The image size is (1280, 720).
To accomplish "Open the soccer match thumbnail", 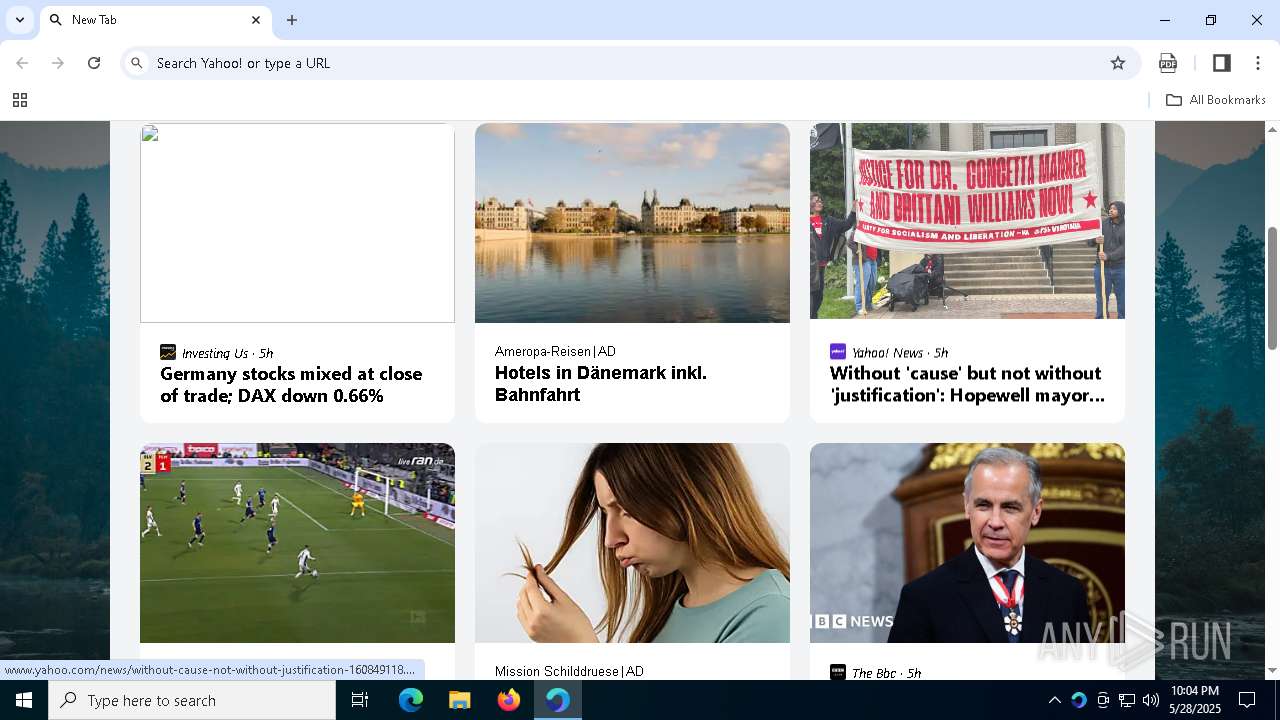I will click(297, 543).
